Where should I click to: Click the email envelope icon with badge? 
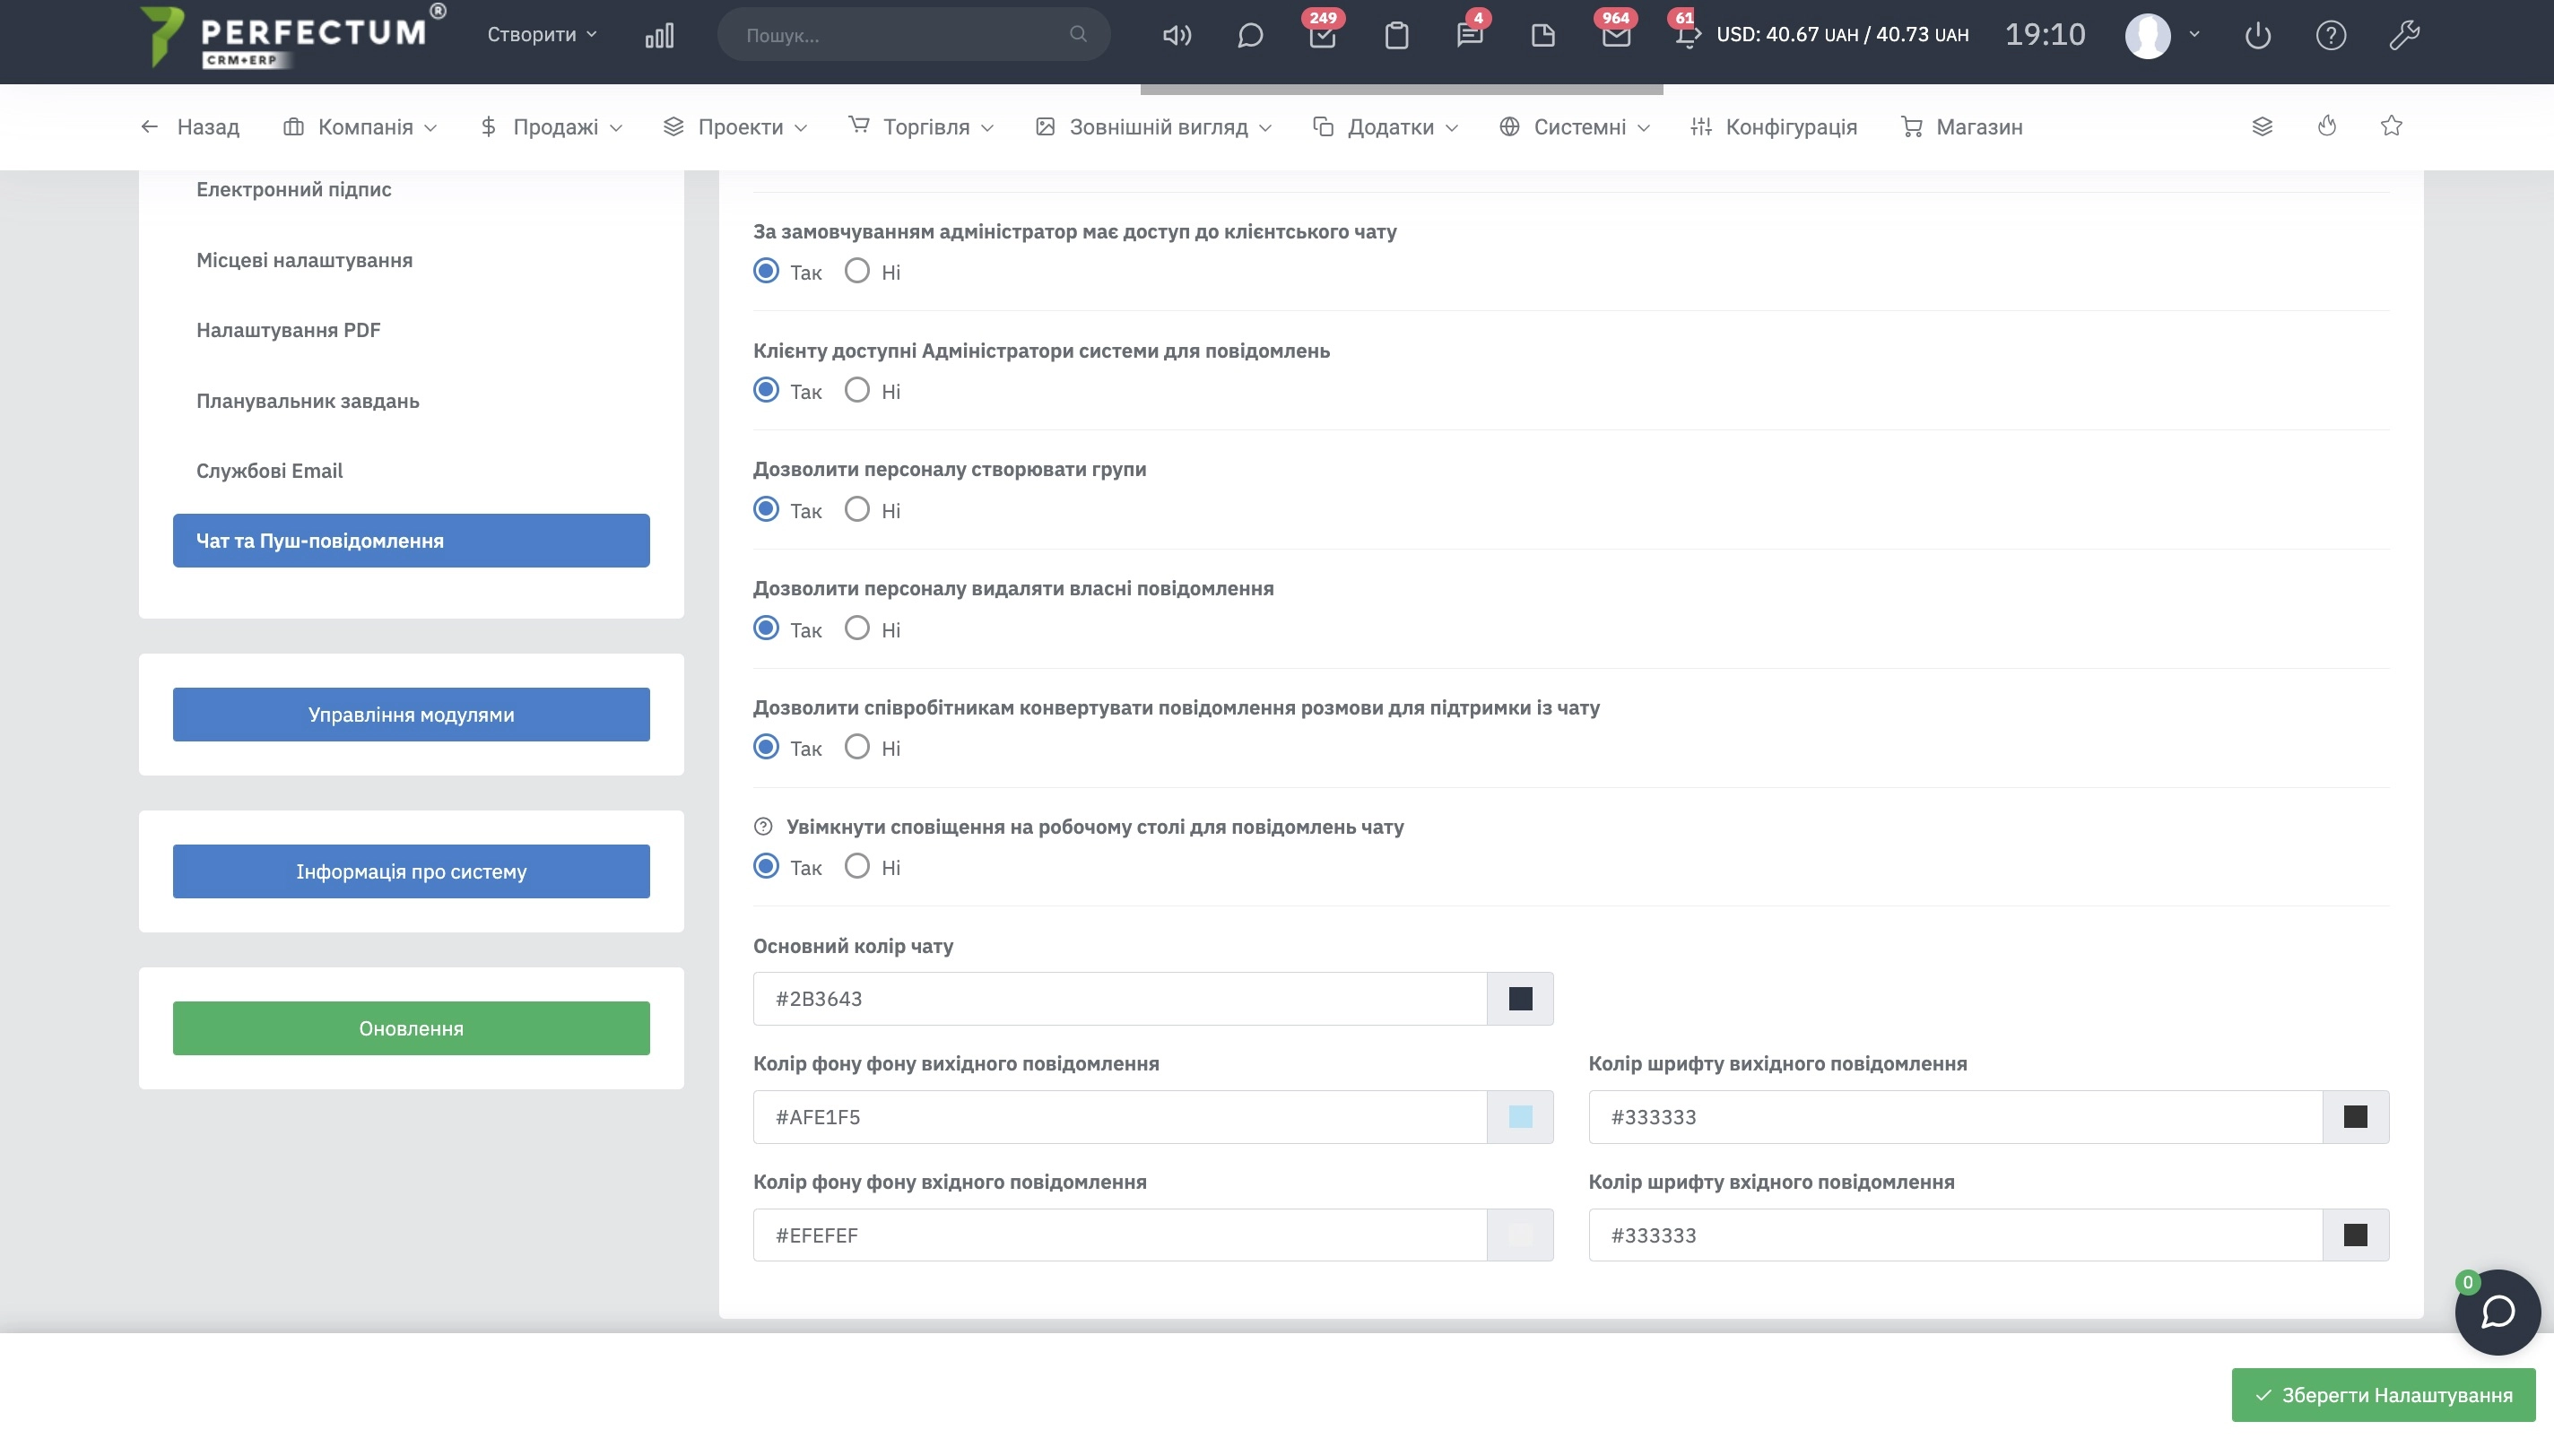coord(1611,35)
